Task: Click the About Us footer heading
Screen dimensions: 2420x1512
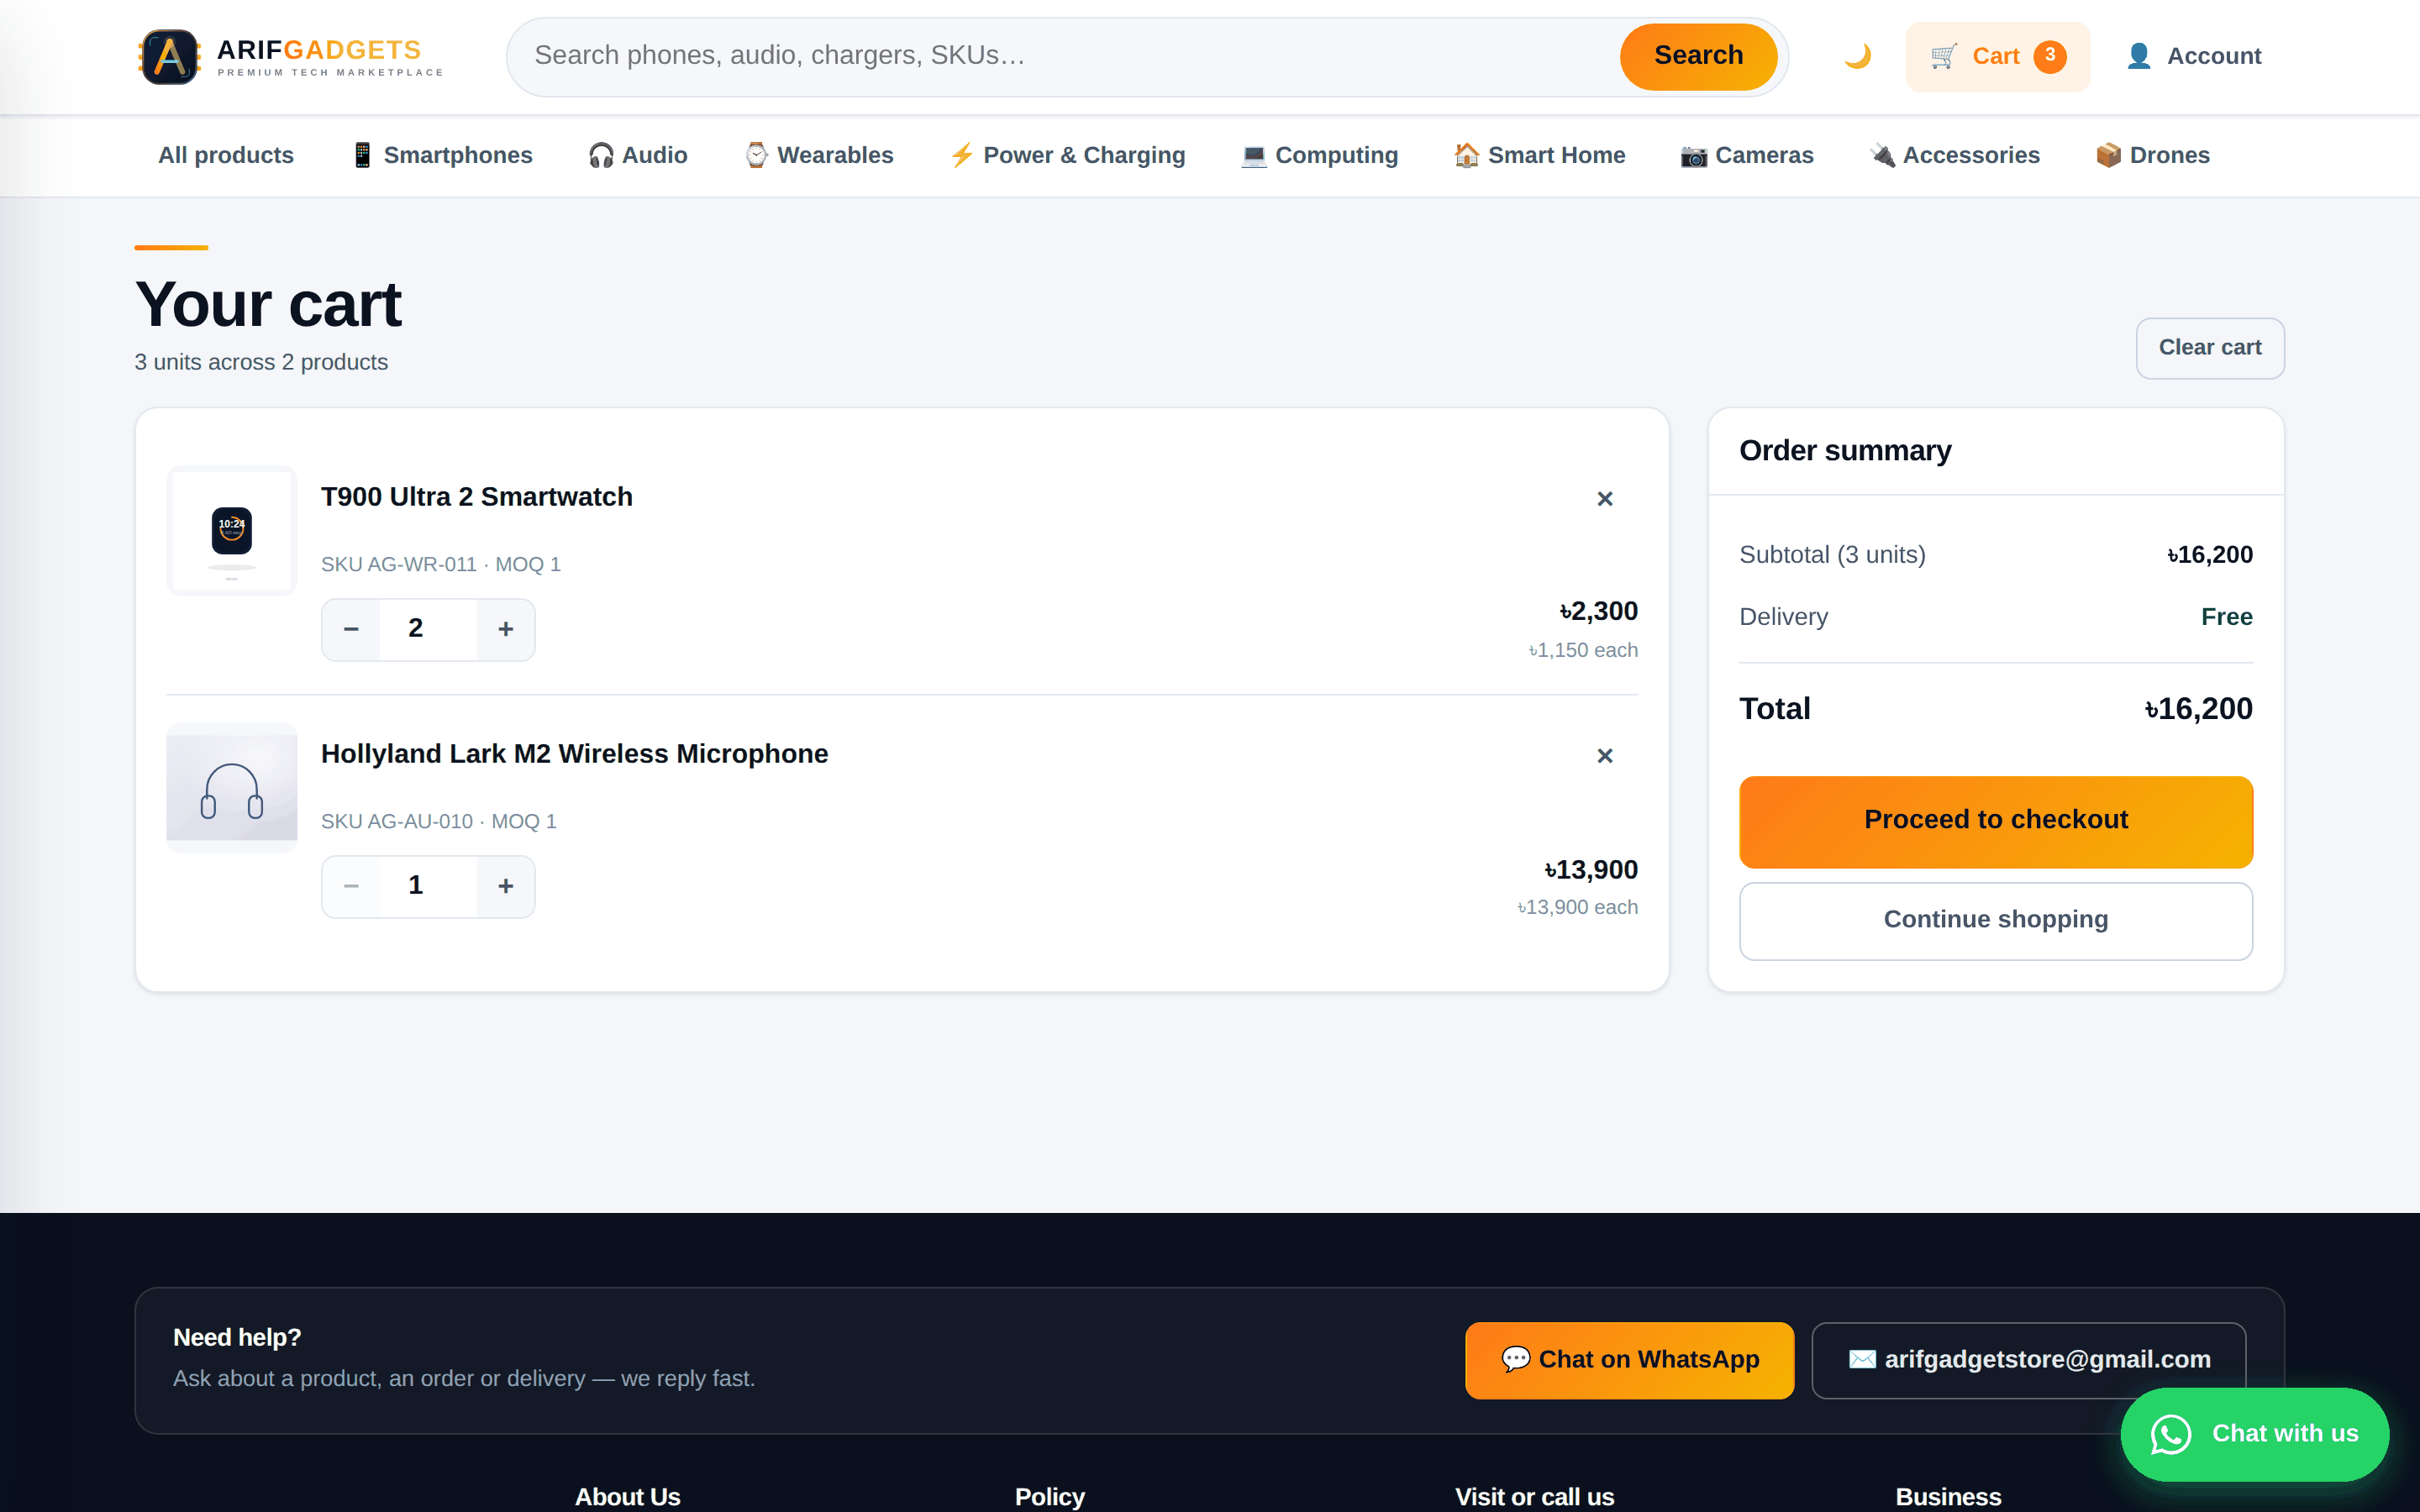Action: pyautogui.click(x=627, y=1497)
